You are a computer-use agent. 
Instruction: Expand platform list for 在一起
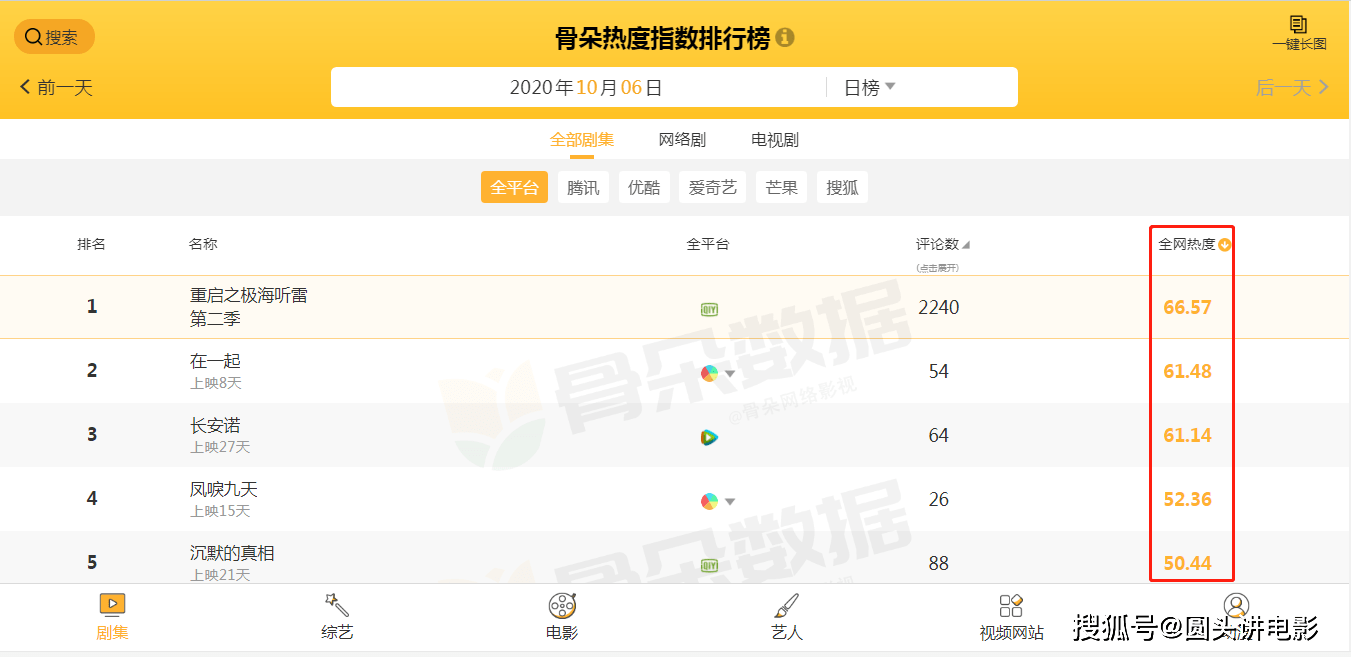pyautogui.click(x=730, y=374)
